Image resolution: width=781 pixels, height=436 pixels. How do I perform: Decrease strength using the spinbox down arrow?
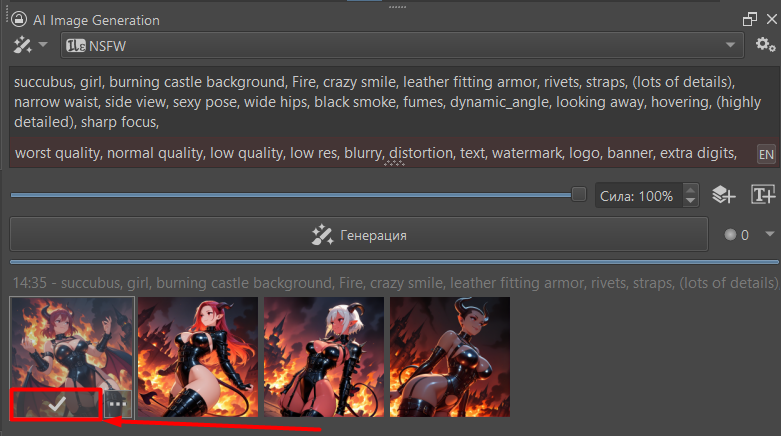(x=690, y=201)
